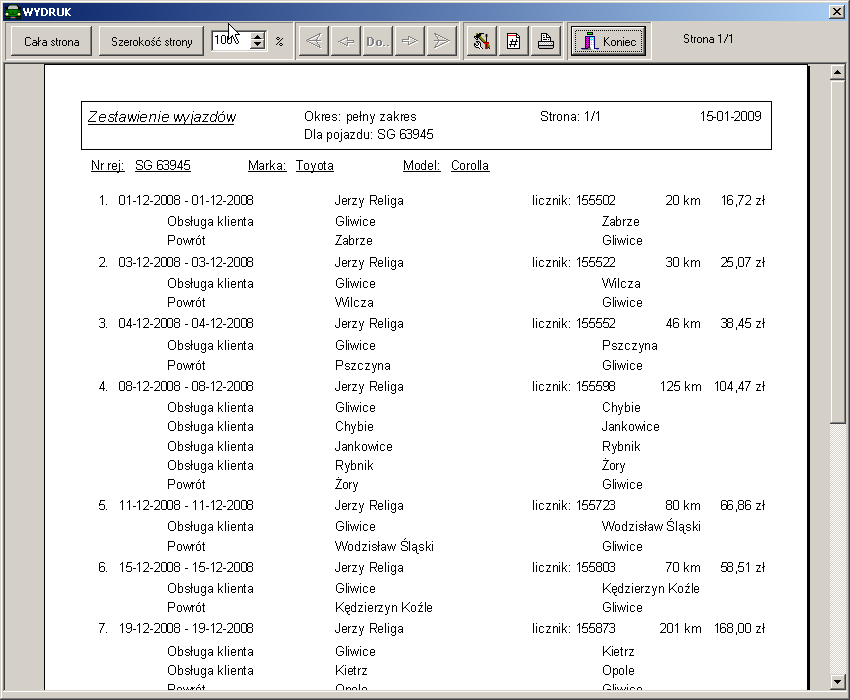Click the page numbering '#' document icon
Screen dimensions: 850x700
coord(513,41)
